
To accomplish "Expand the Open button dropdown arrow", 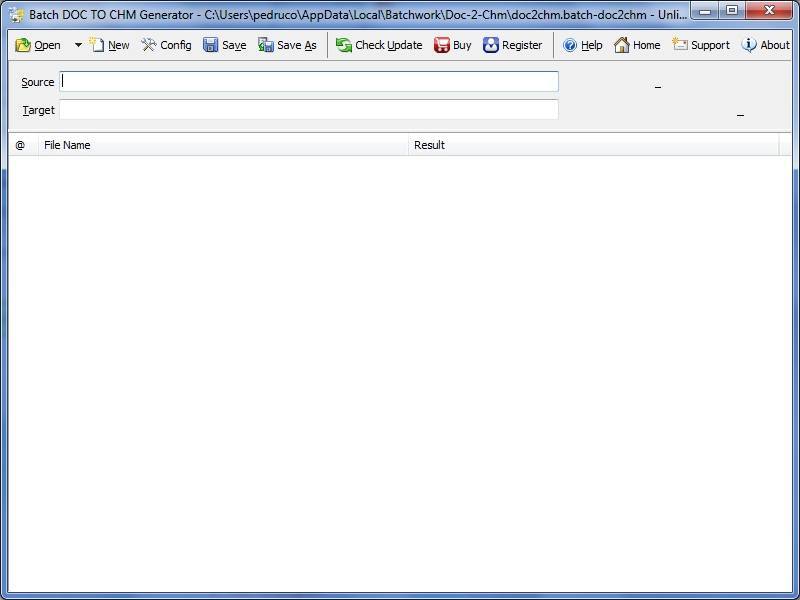I will coord(78,45).
